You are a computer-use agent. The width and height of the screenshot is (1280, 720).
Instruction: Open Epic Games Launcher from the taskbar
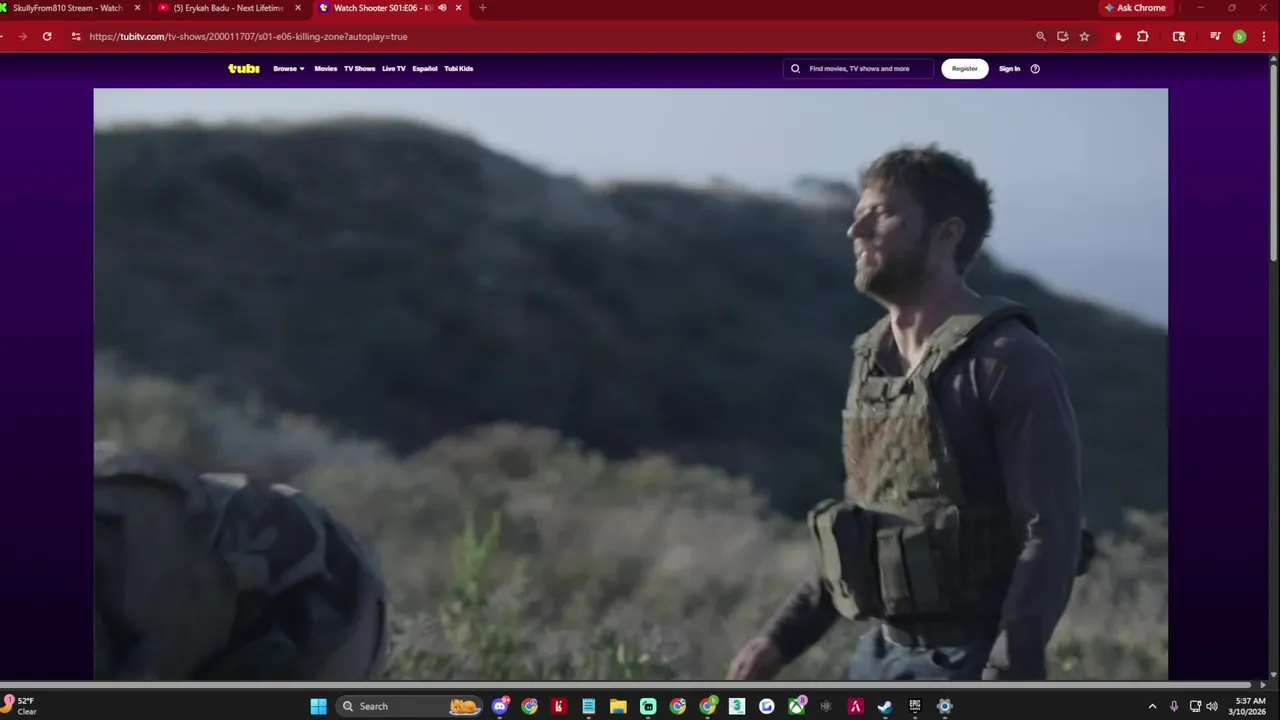pyautogui.click(x=915, y=706)
